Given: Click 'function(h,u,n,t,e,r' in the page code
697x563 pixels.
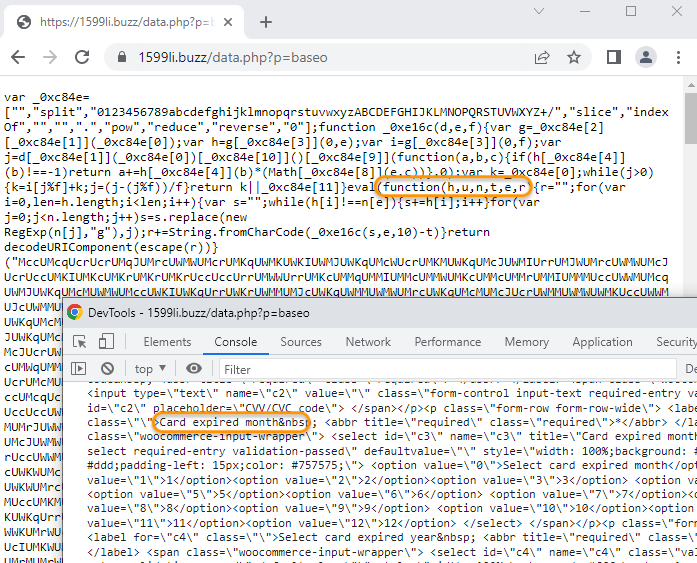Looking at the screenshot, I should pos(454,187).
